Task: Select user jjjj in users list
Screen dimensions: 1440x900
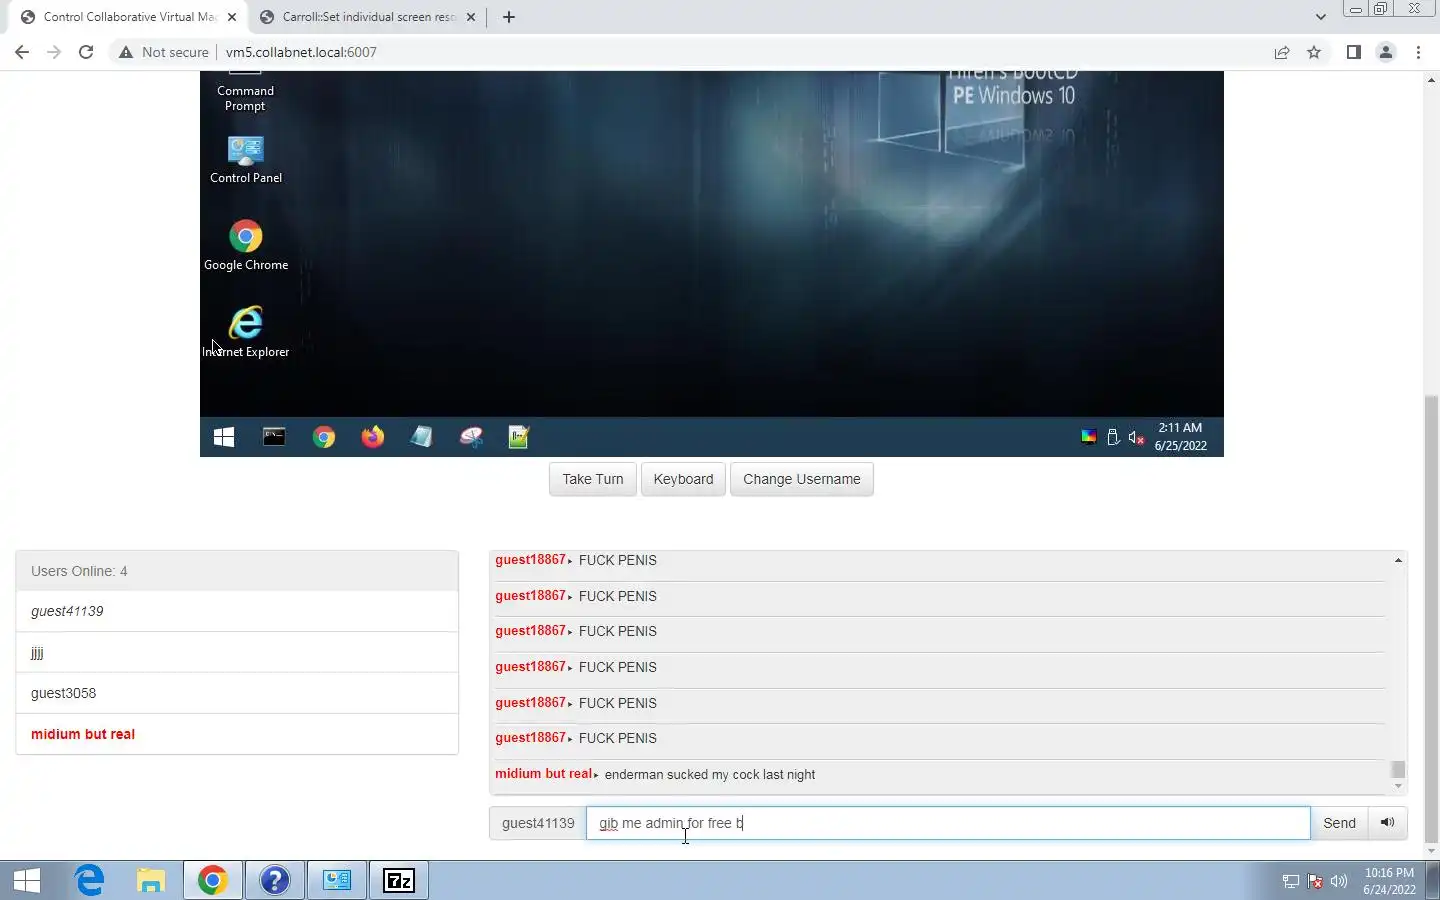Action: pyautogui.click(x=237, y=652)
